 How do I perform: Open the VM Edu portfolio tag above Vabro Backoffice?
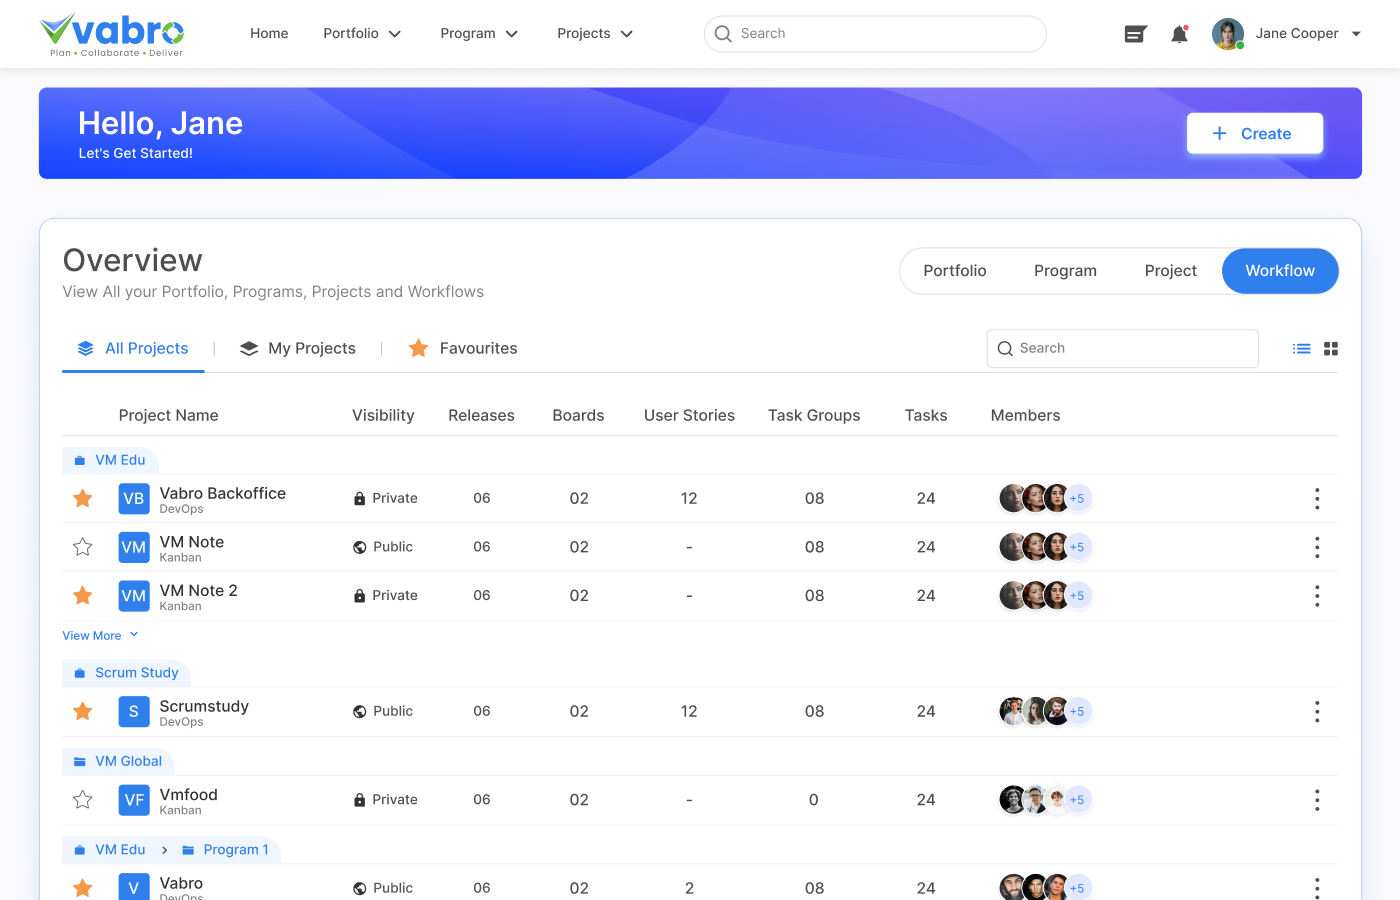[x=110, y=460]
